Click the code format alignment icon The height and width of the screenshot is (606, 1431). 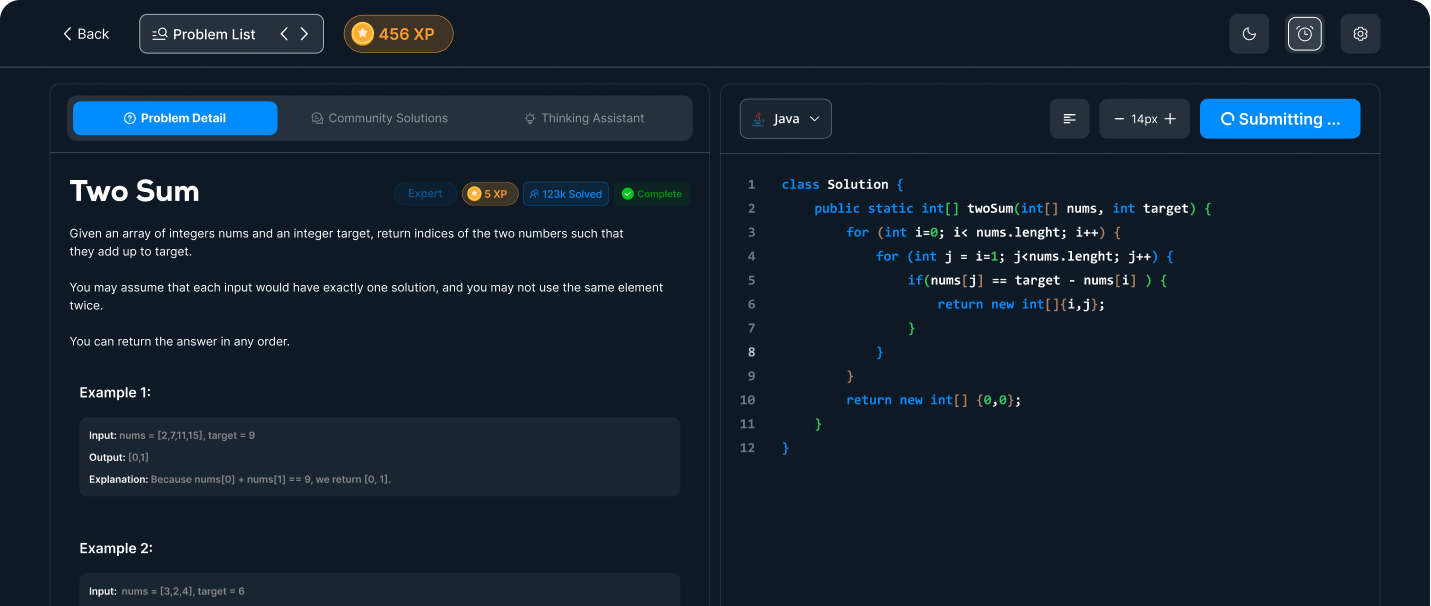click(x=1069, y=119)
